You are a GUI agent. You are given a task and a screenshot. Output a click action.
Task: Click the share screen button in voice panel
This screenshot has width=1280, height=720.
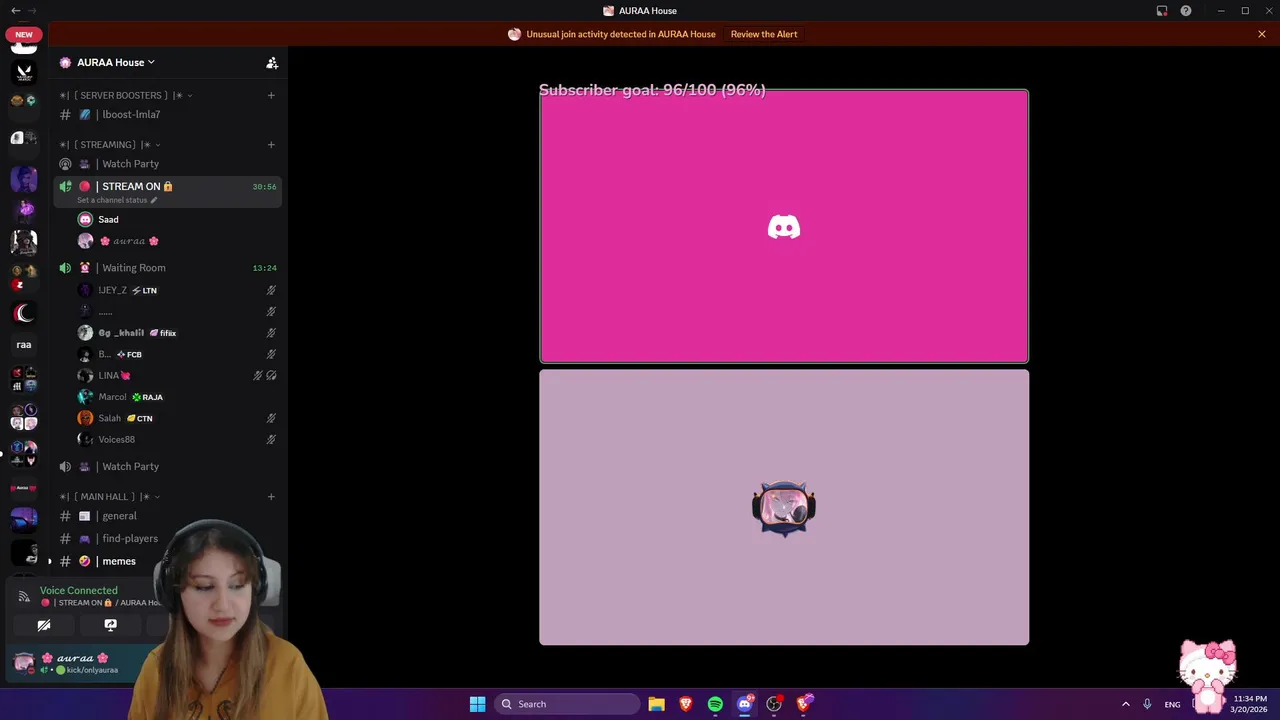coord(110,625)
